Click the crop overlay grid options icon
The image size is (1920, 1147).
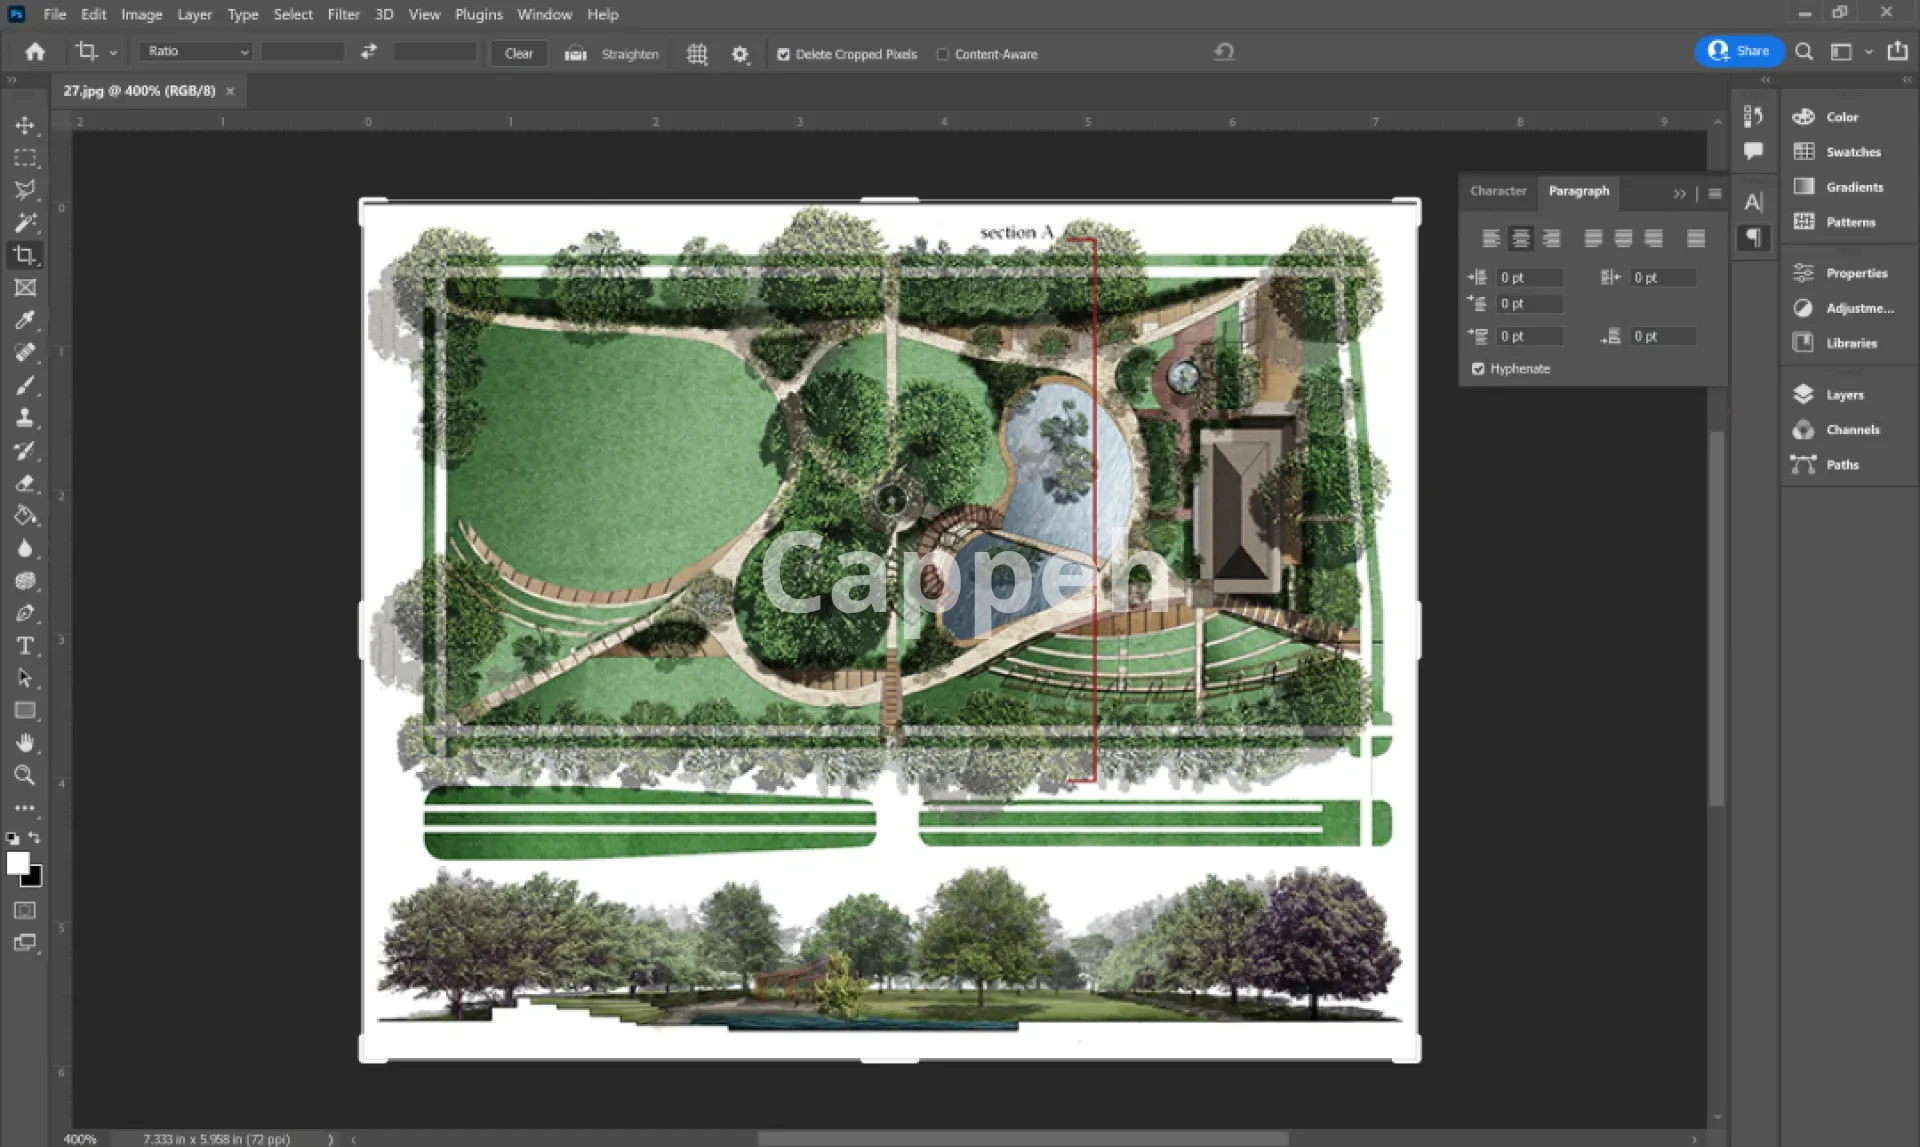(x=697, y=54)
